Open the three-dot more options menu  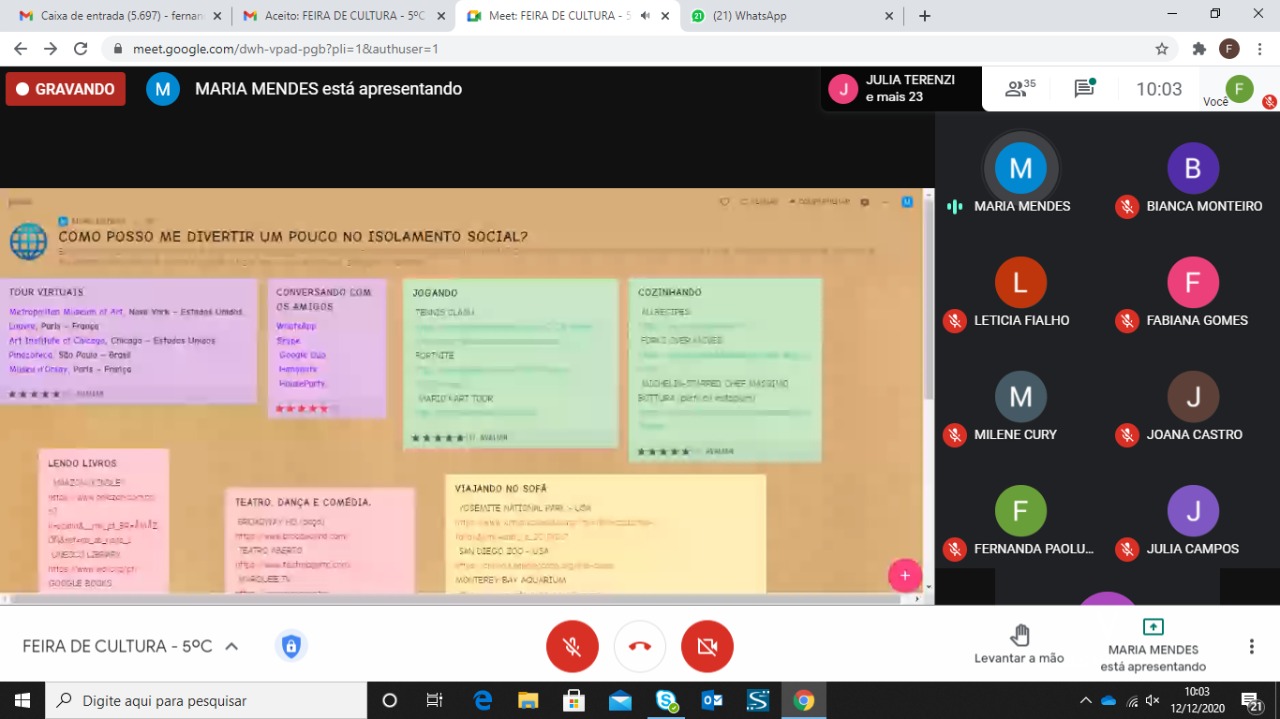coord(1251,646)
